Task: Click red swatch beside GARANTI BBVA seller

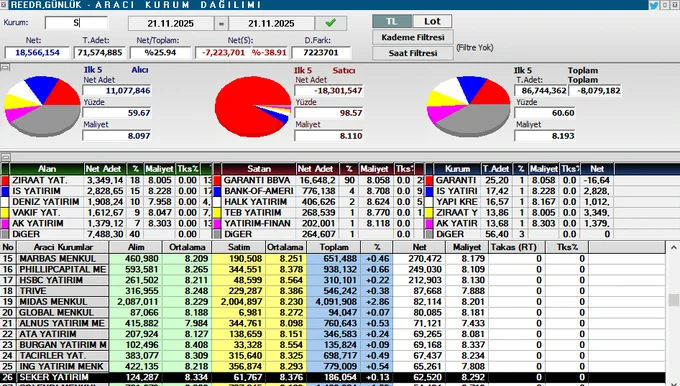Action: click(217, 180)
